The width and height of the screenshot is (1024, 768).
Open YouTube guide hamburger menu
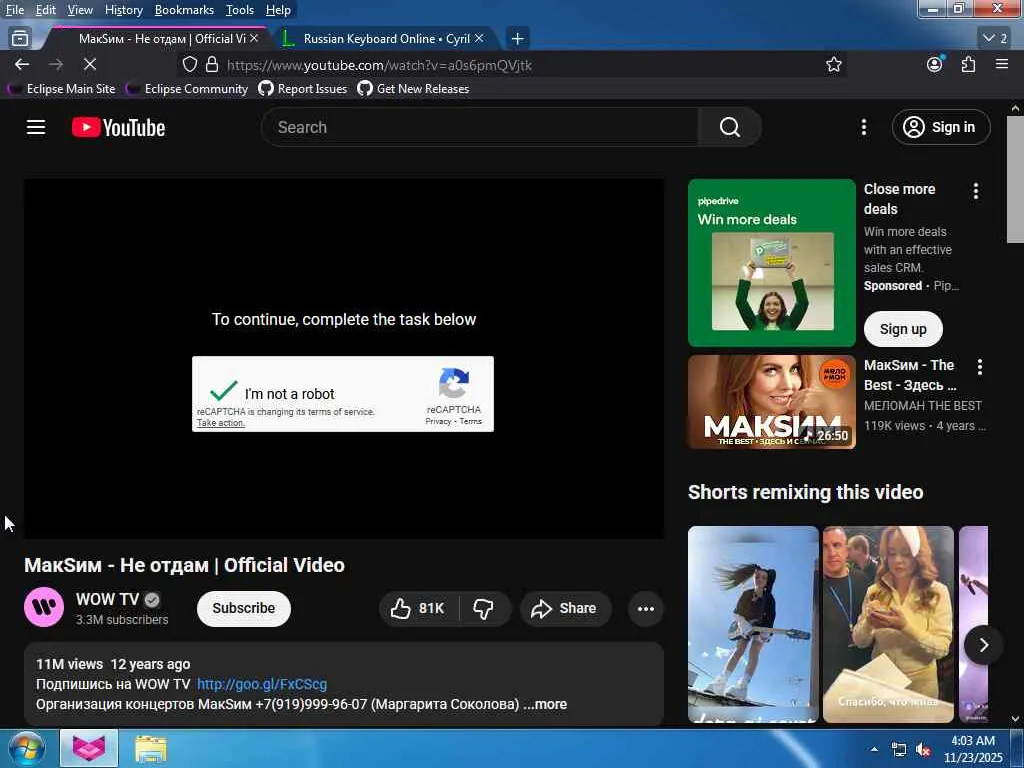[x=36, y=127]
